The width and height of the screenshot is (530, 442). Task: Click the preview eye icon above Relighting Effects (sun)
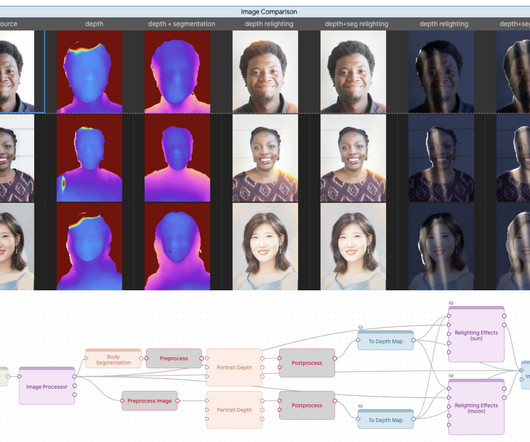tap(451, 303)
